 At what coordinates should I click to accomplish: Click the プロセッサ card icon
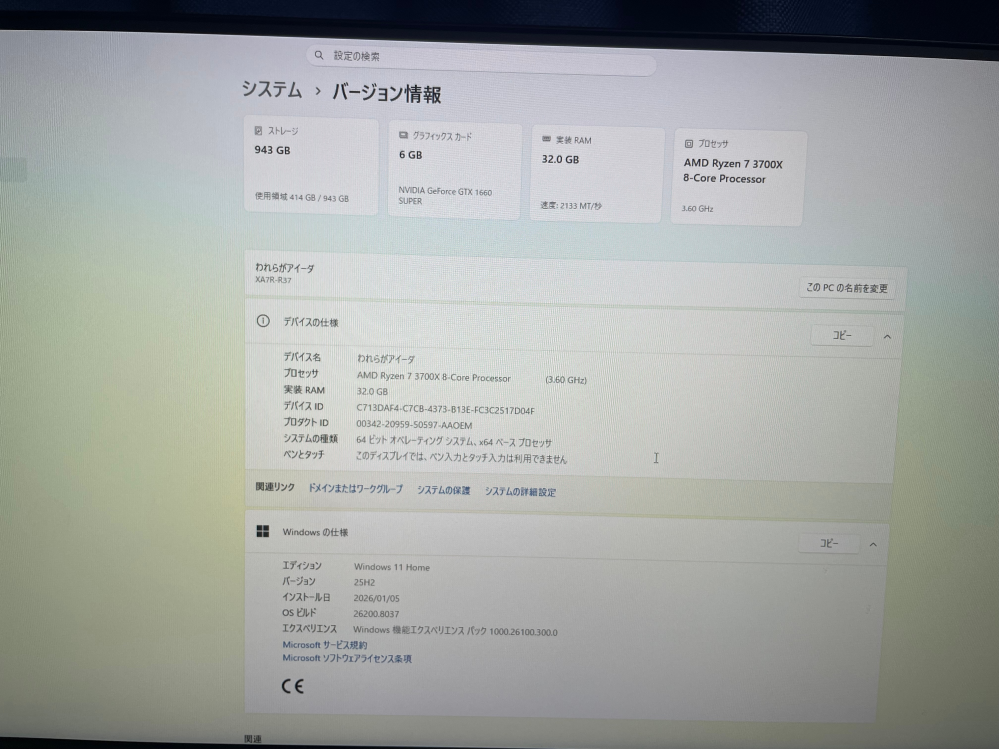coord(689,143)
